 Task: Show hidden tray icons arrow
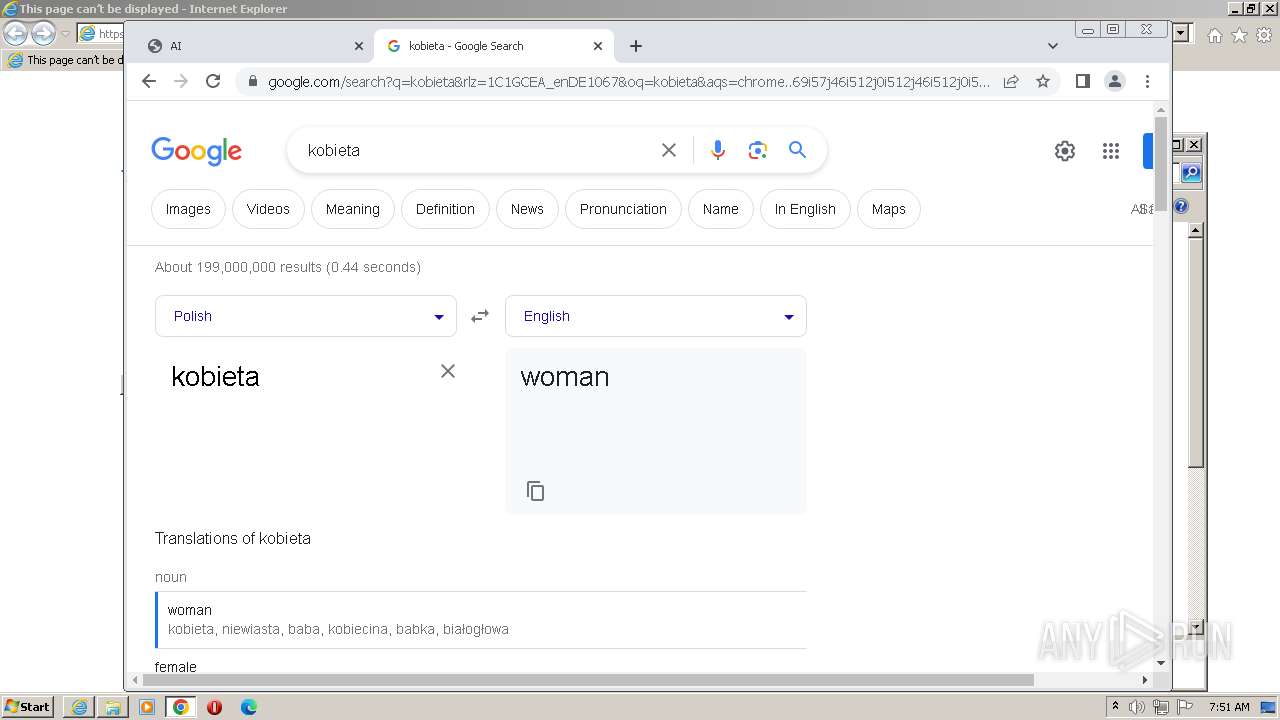coord(1115,706)
